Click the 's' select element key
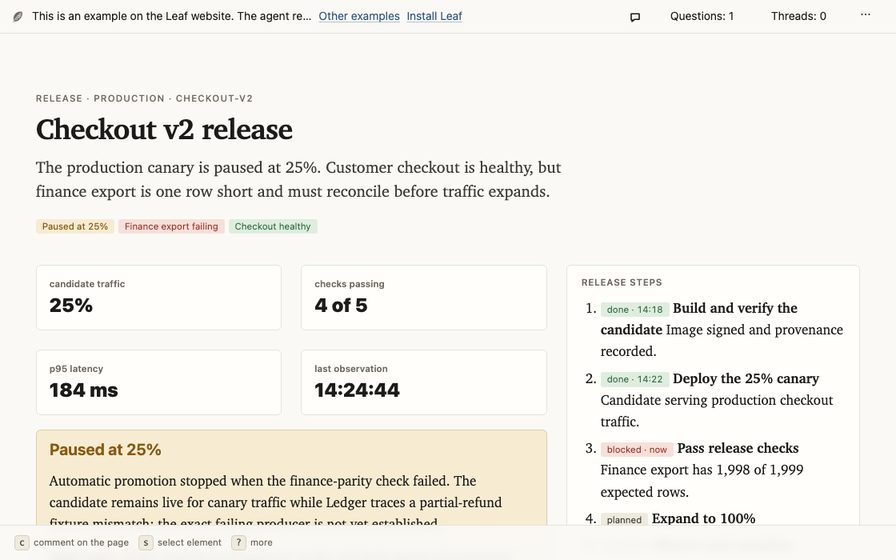This screenshot has width=896, height=560. [146, 542]
